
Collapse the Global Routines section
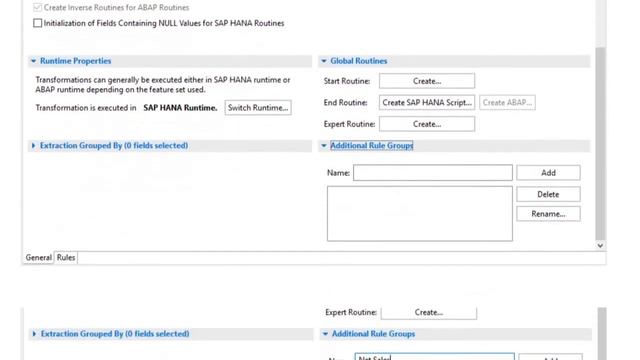click(x=324, y=61)
